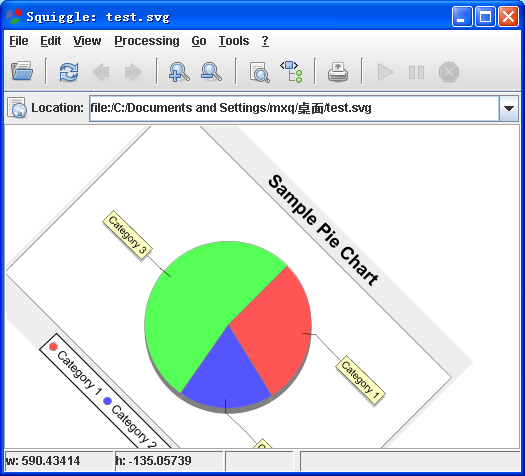The height and width of the screenshot is (476, 525).
Task: Show the DOM viewer tree icon
Action: pyautogui.click(x=291, y=72)
